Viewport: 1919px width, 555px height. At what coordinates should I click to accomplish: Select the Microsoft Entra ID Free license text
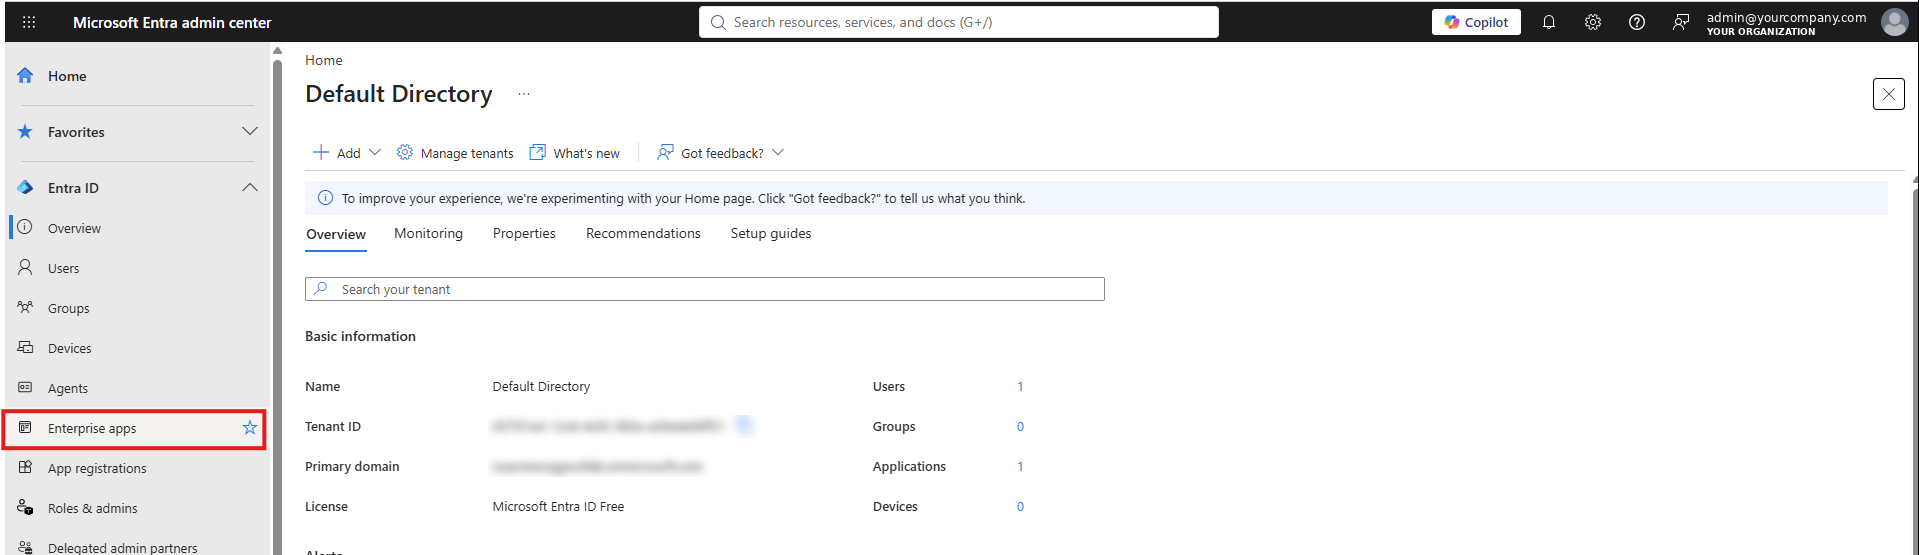(x=558, y=506)
